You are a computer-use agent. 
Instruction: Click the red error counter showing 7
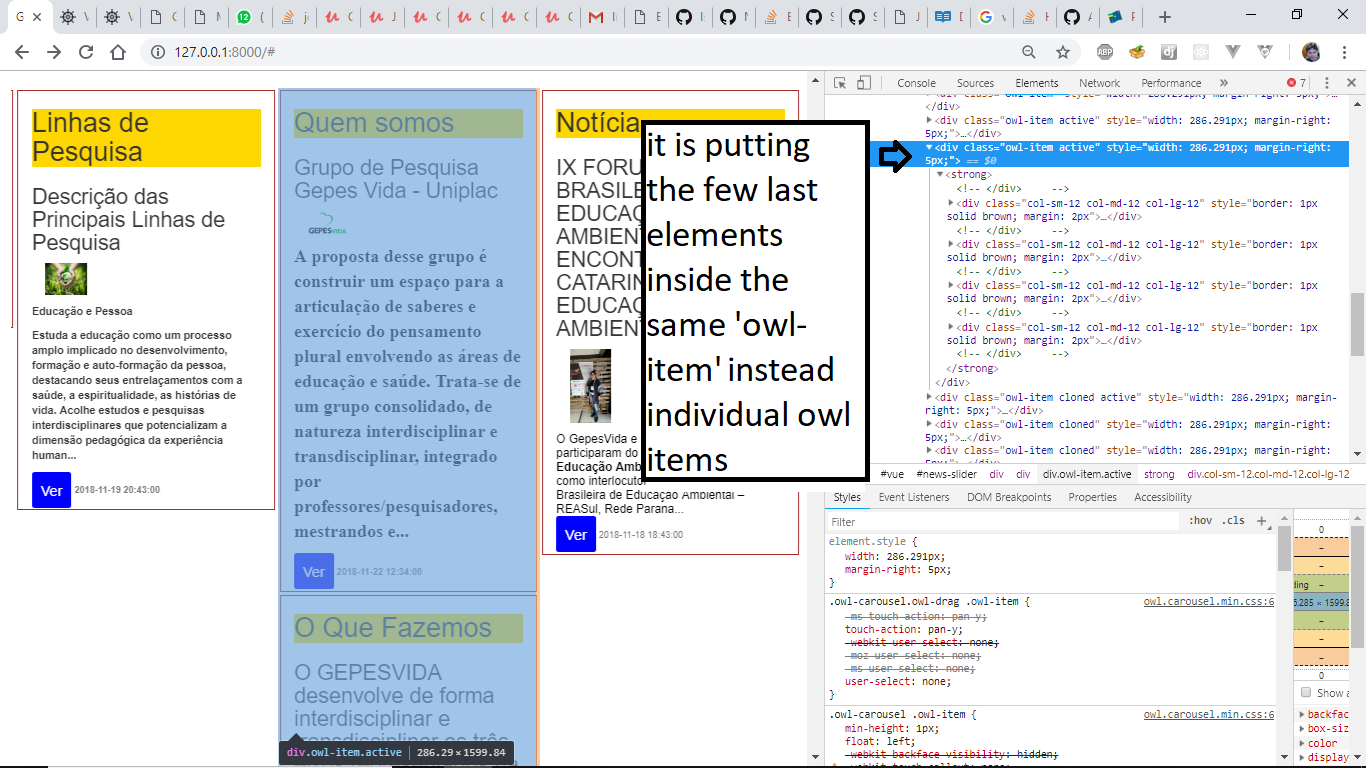tap(1293, 83)
